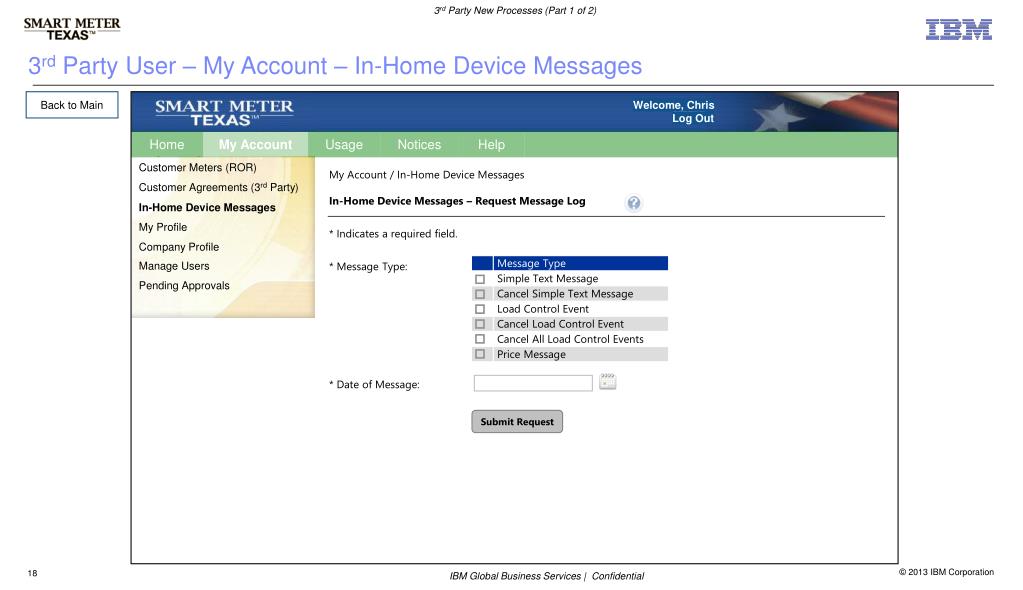Click the Cancel Load Control Event label
This screenshot has height=590, width=1023.
point(560,324)
